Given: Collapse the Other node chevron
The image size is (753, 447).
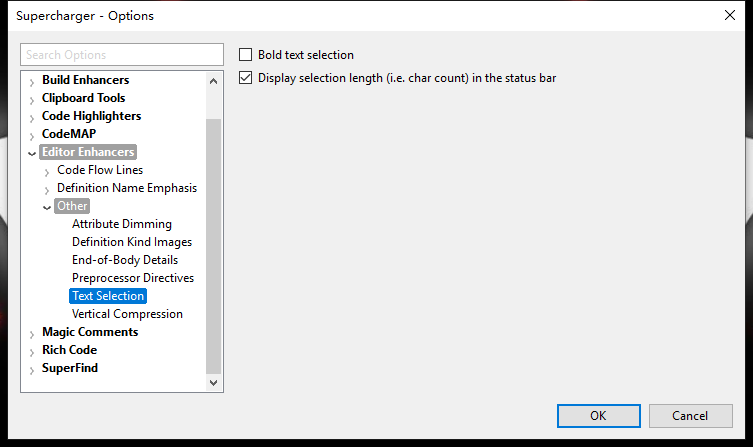Looking at the screenshot, I should 47,207.
